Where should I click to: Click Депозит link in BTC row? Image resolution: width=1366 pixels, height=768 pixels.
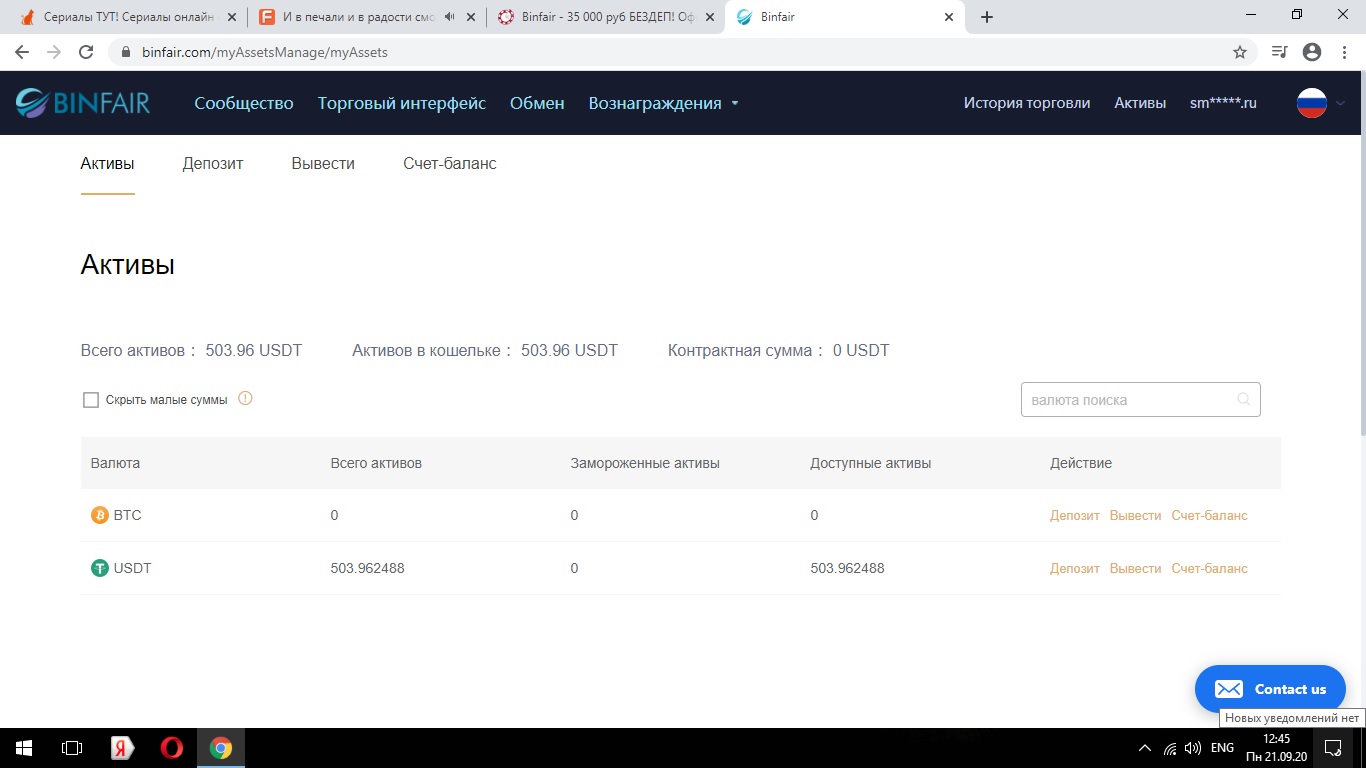coord(1075,515)
